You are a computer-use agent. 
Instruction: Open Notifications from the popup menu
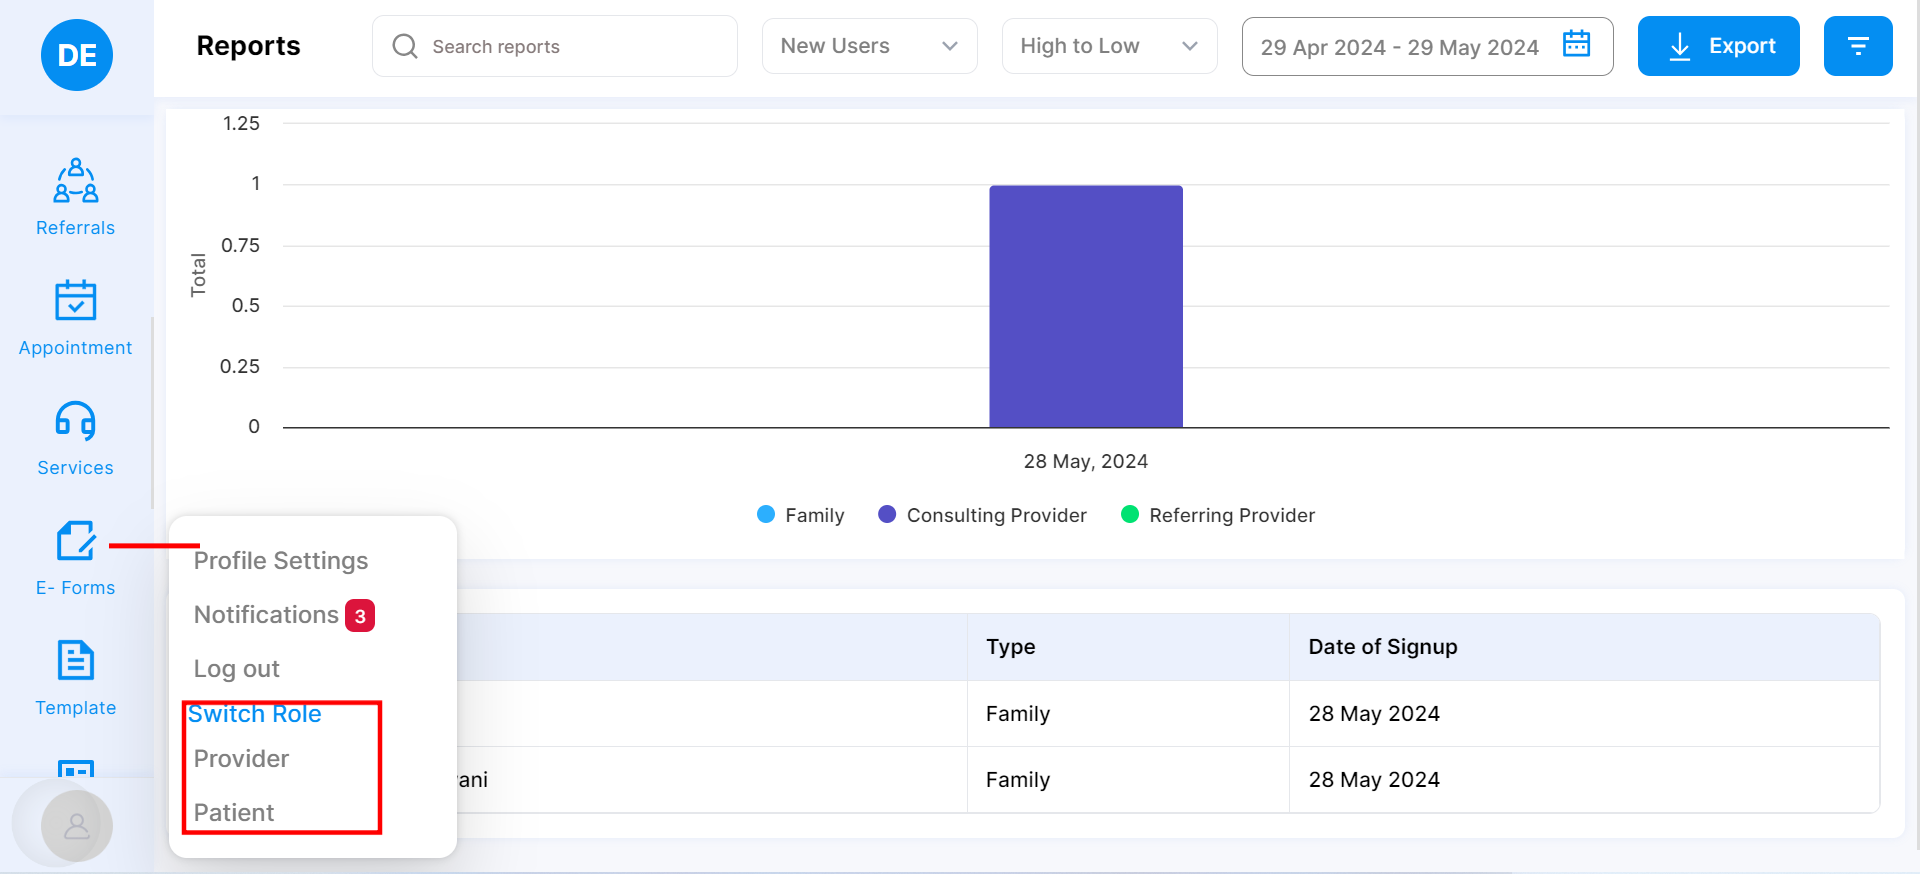click(267, 615)
